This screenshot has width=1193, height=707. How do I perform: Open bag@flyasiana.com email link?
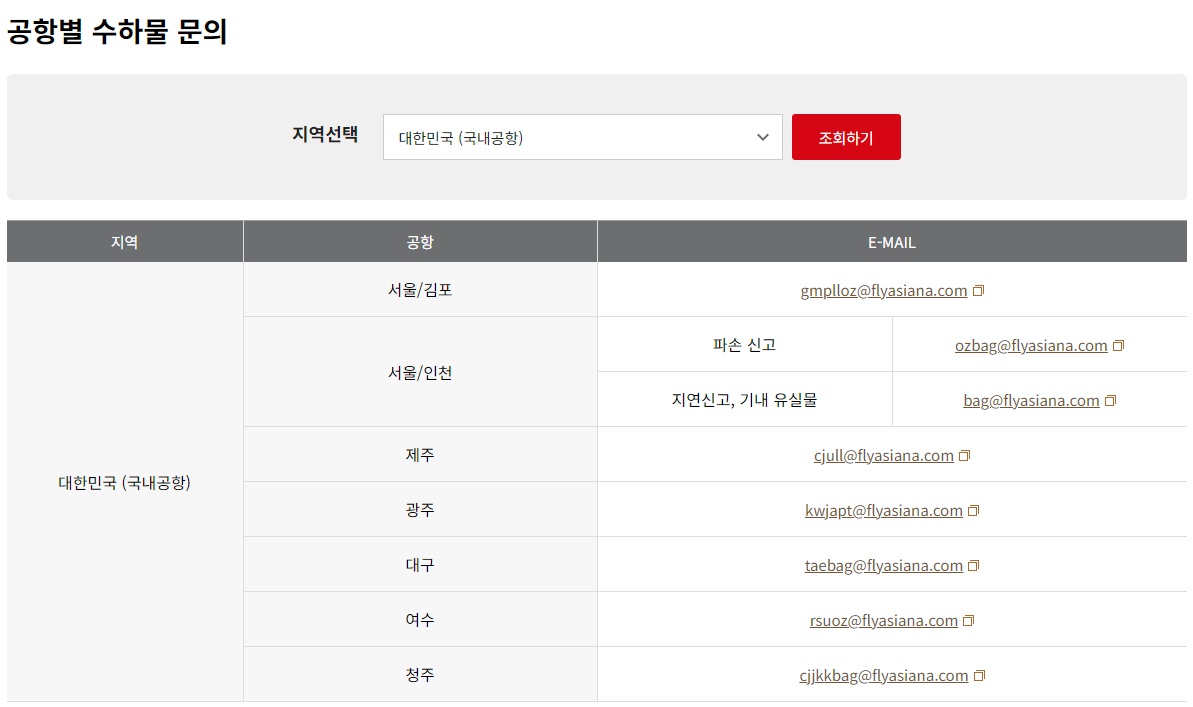click(x=1031, y=400)
